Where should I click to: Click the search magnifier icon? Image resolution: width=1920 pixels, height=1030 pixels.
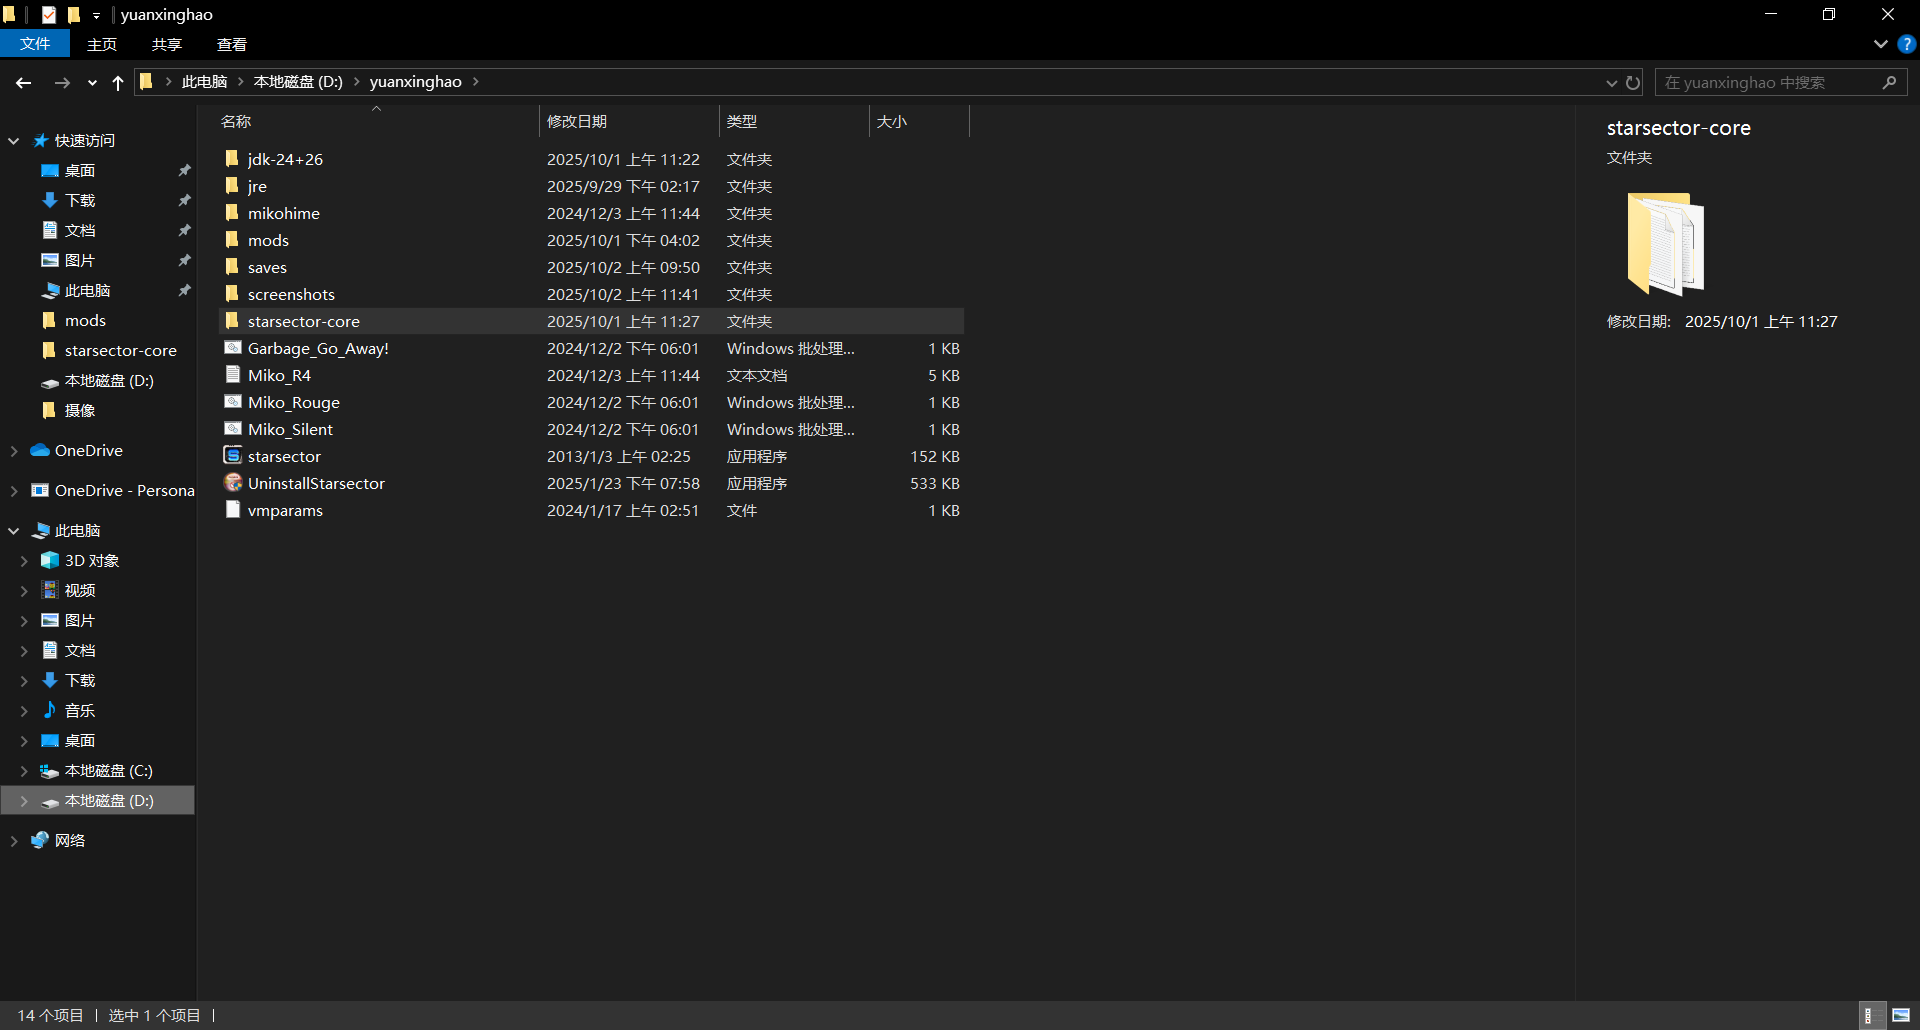tap(1889, 83)
